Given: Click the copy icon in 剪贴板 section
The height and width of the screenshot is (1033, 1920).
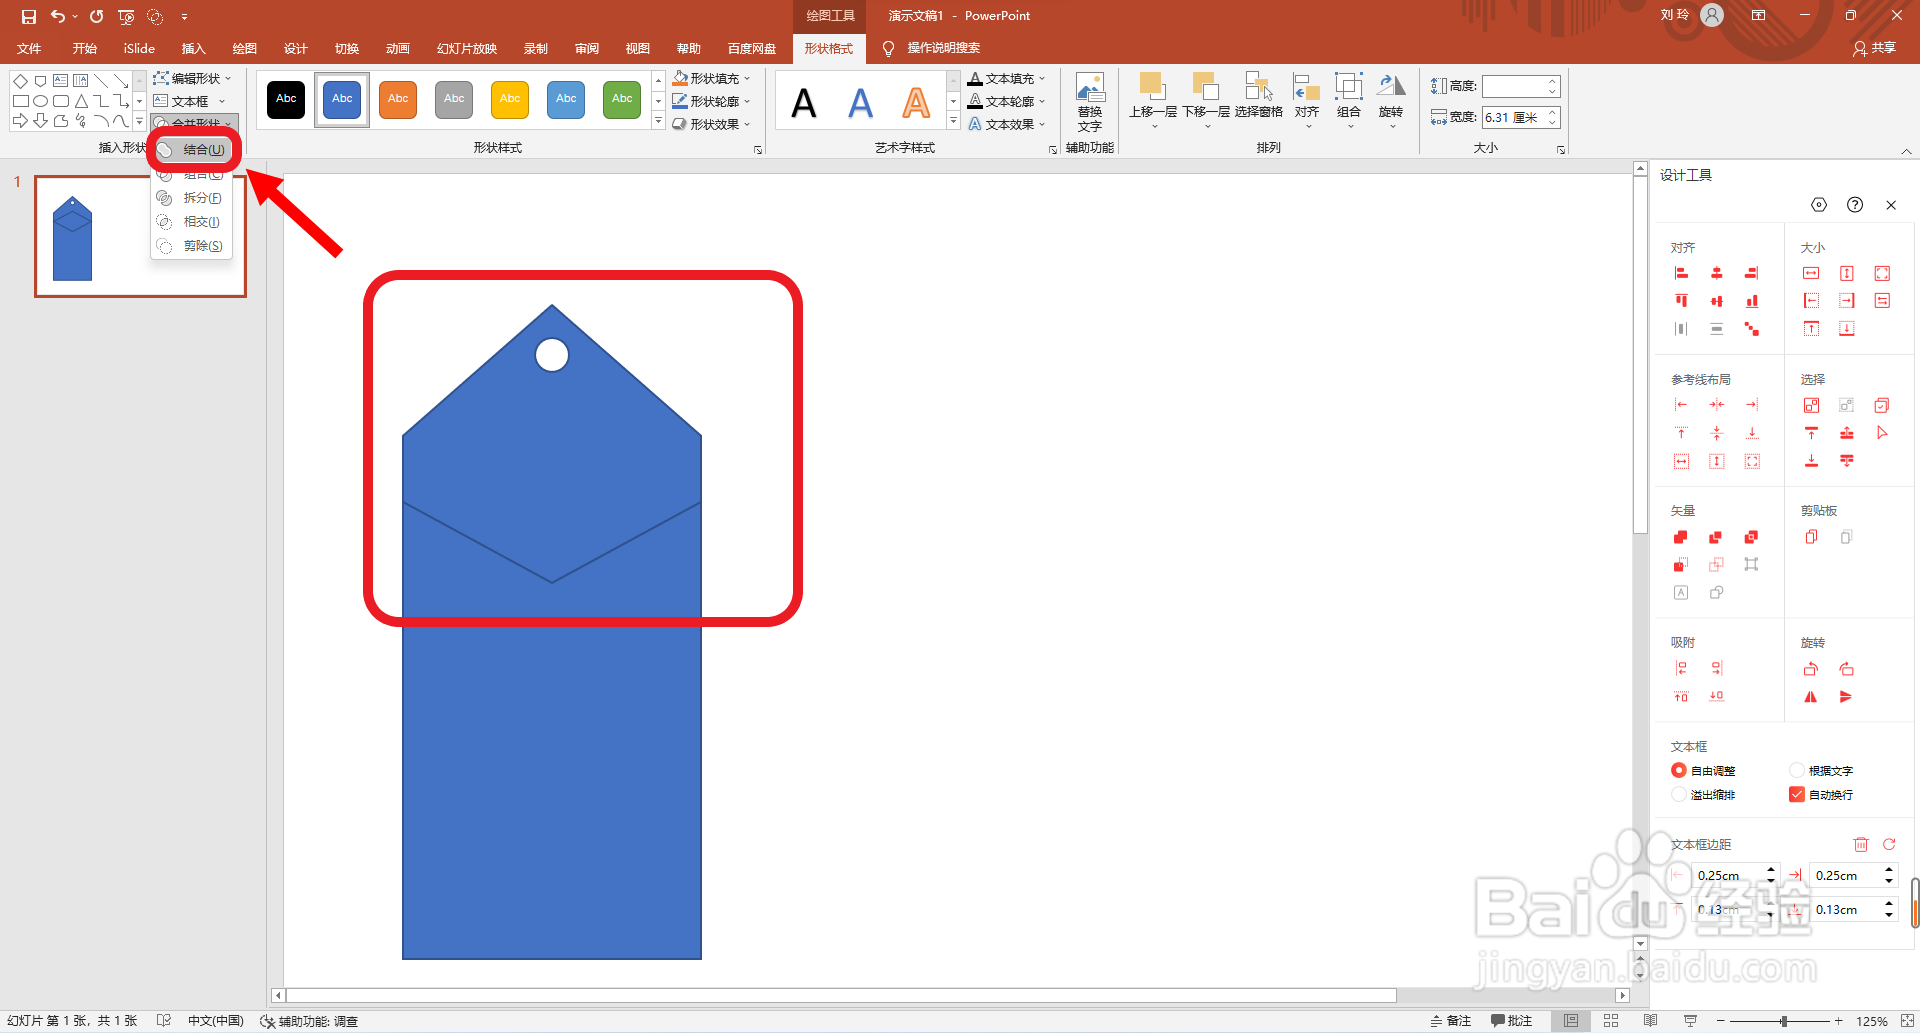Looking at the screenshot, I should (x=1811, y=537).
